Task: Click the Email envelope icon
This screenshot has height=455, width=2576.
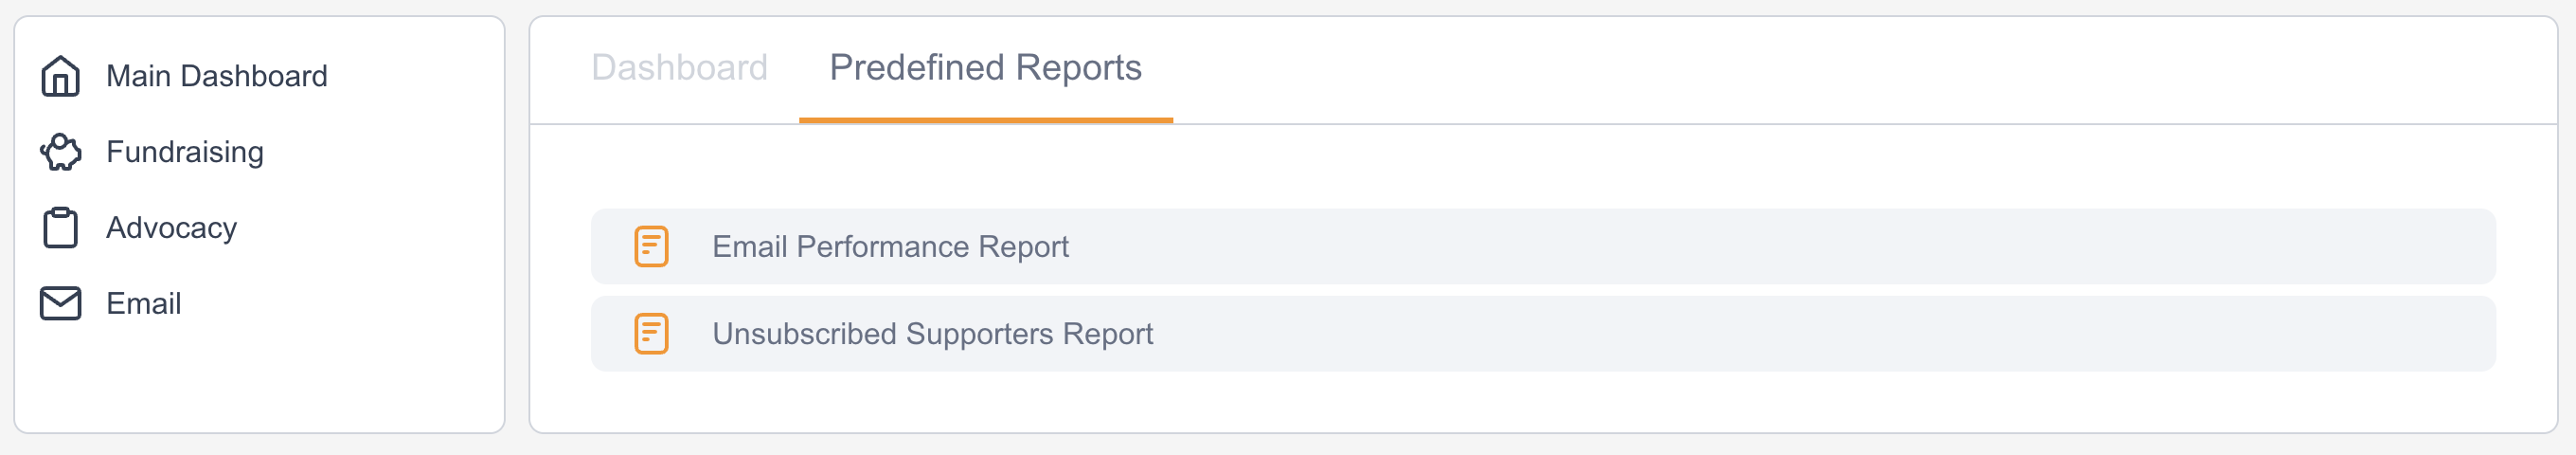Action: pyautogui.click(x=60, y=303)
